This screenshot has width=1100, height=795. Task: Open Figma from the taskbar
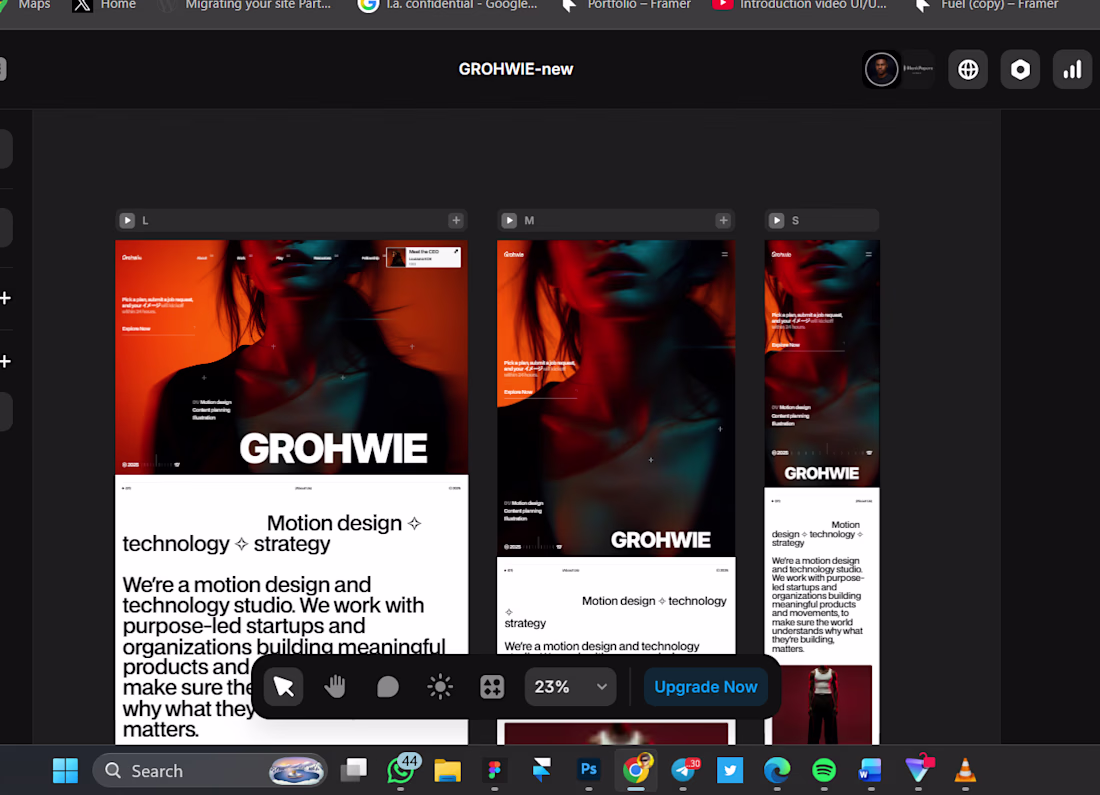coord(495,770)
